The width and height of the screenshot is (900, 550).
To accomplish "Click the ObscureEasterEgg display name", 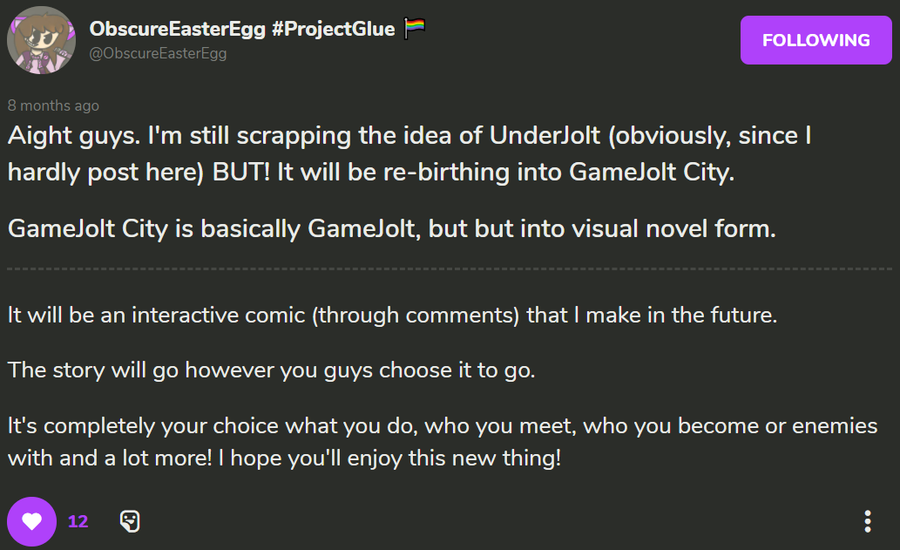I will pos(177,29).
